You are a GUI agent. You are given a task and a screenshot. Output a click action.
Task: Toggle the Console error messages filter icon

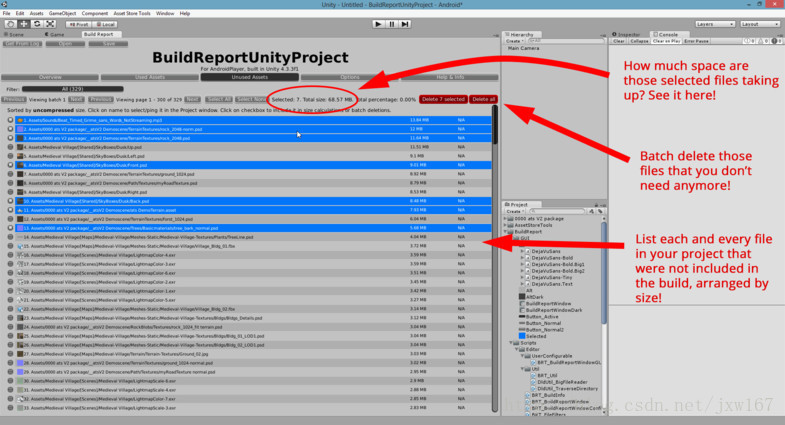776,41
